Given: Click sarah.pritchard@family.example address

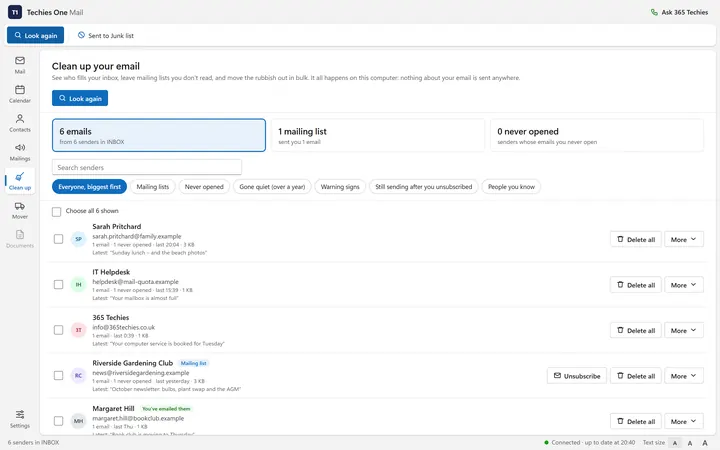Looking at the screenshot, I should 137,236.
